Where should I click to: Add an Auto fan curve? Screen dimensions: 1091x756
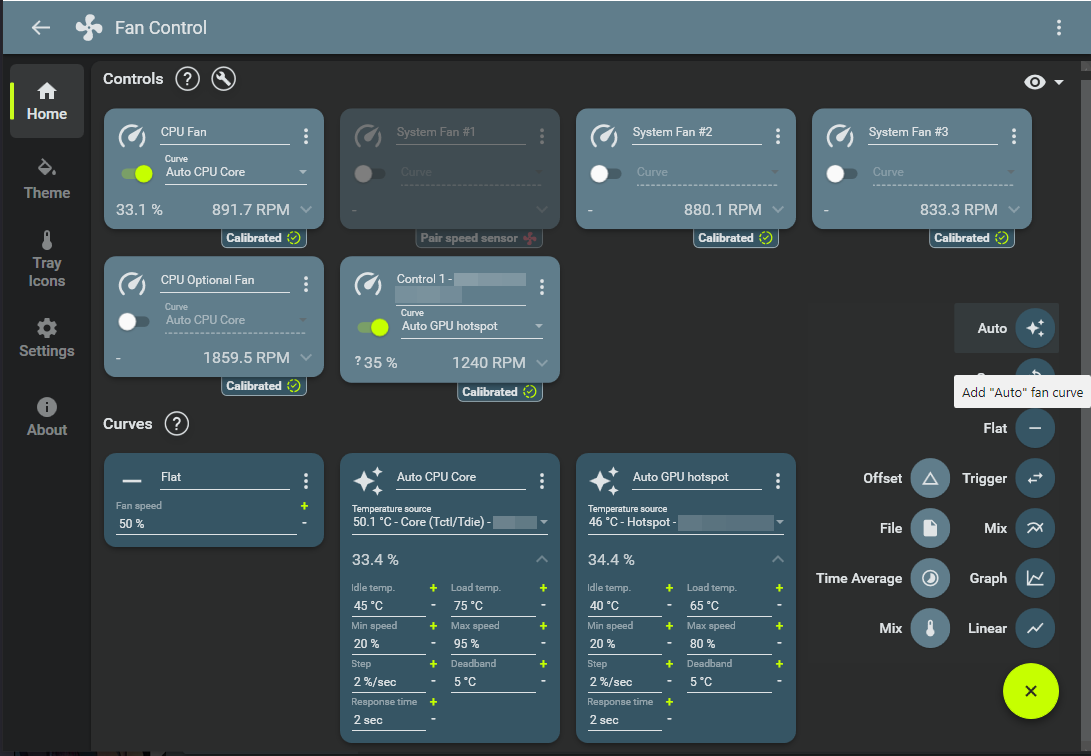pyautogui.click(x=1035, y=328)
